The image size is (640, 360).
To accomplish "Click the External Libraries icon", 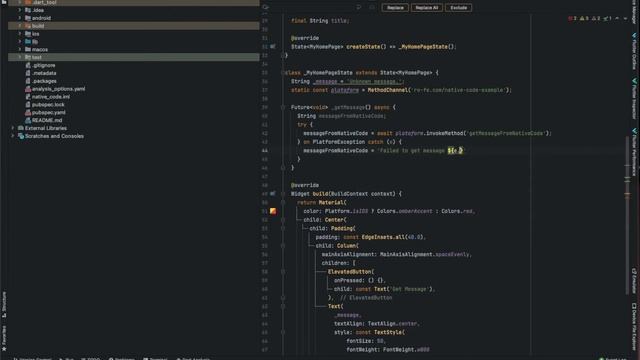I will pos(20,128).
